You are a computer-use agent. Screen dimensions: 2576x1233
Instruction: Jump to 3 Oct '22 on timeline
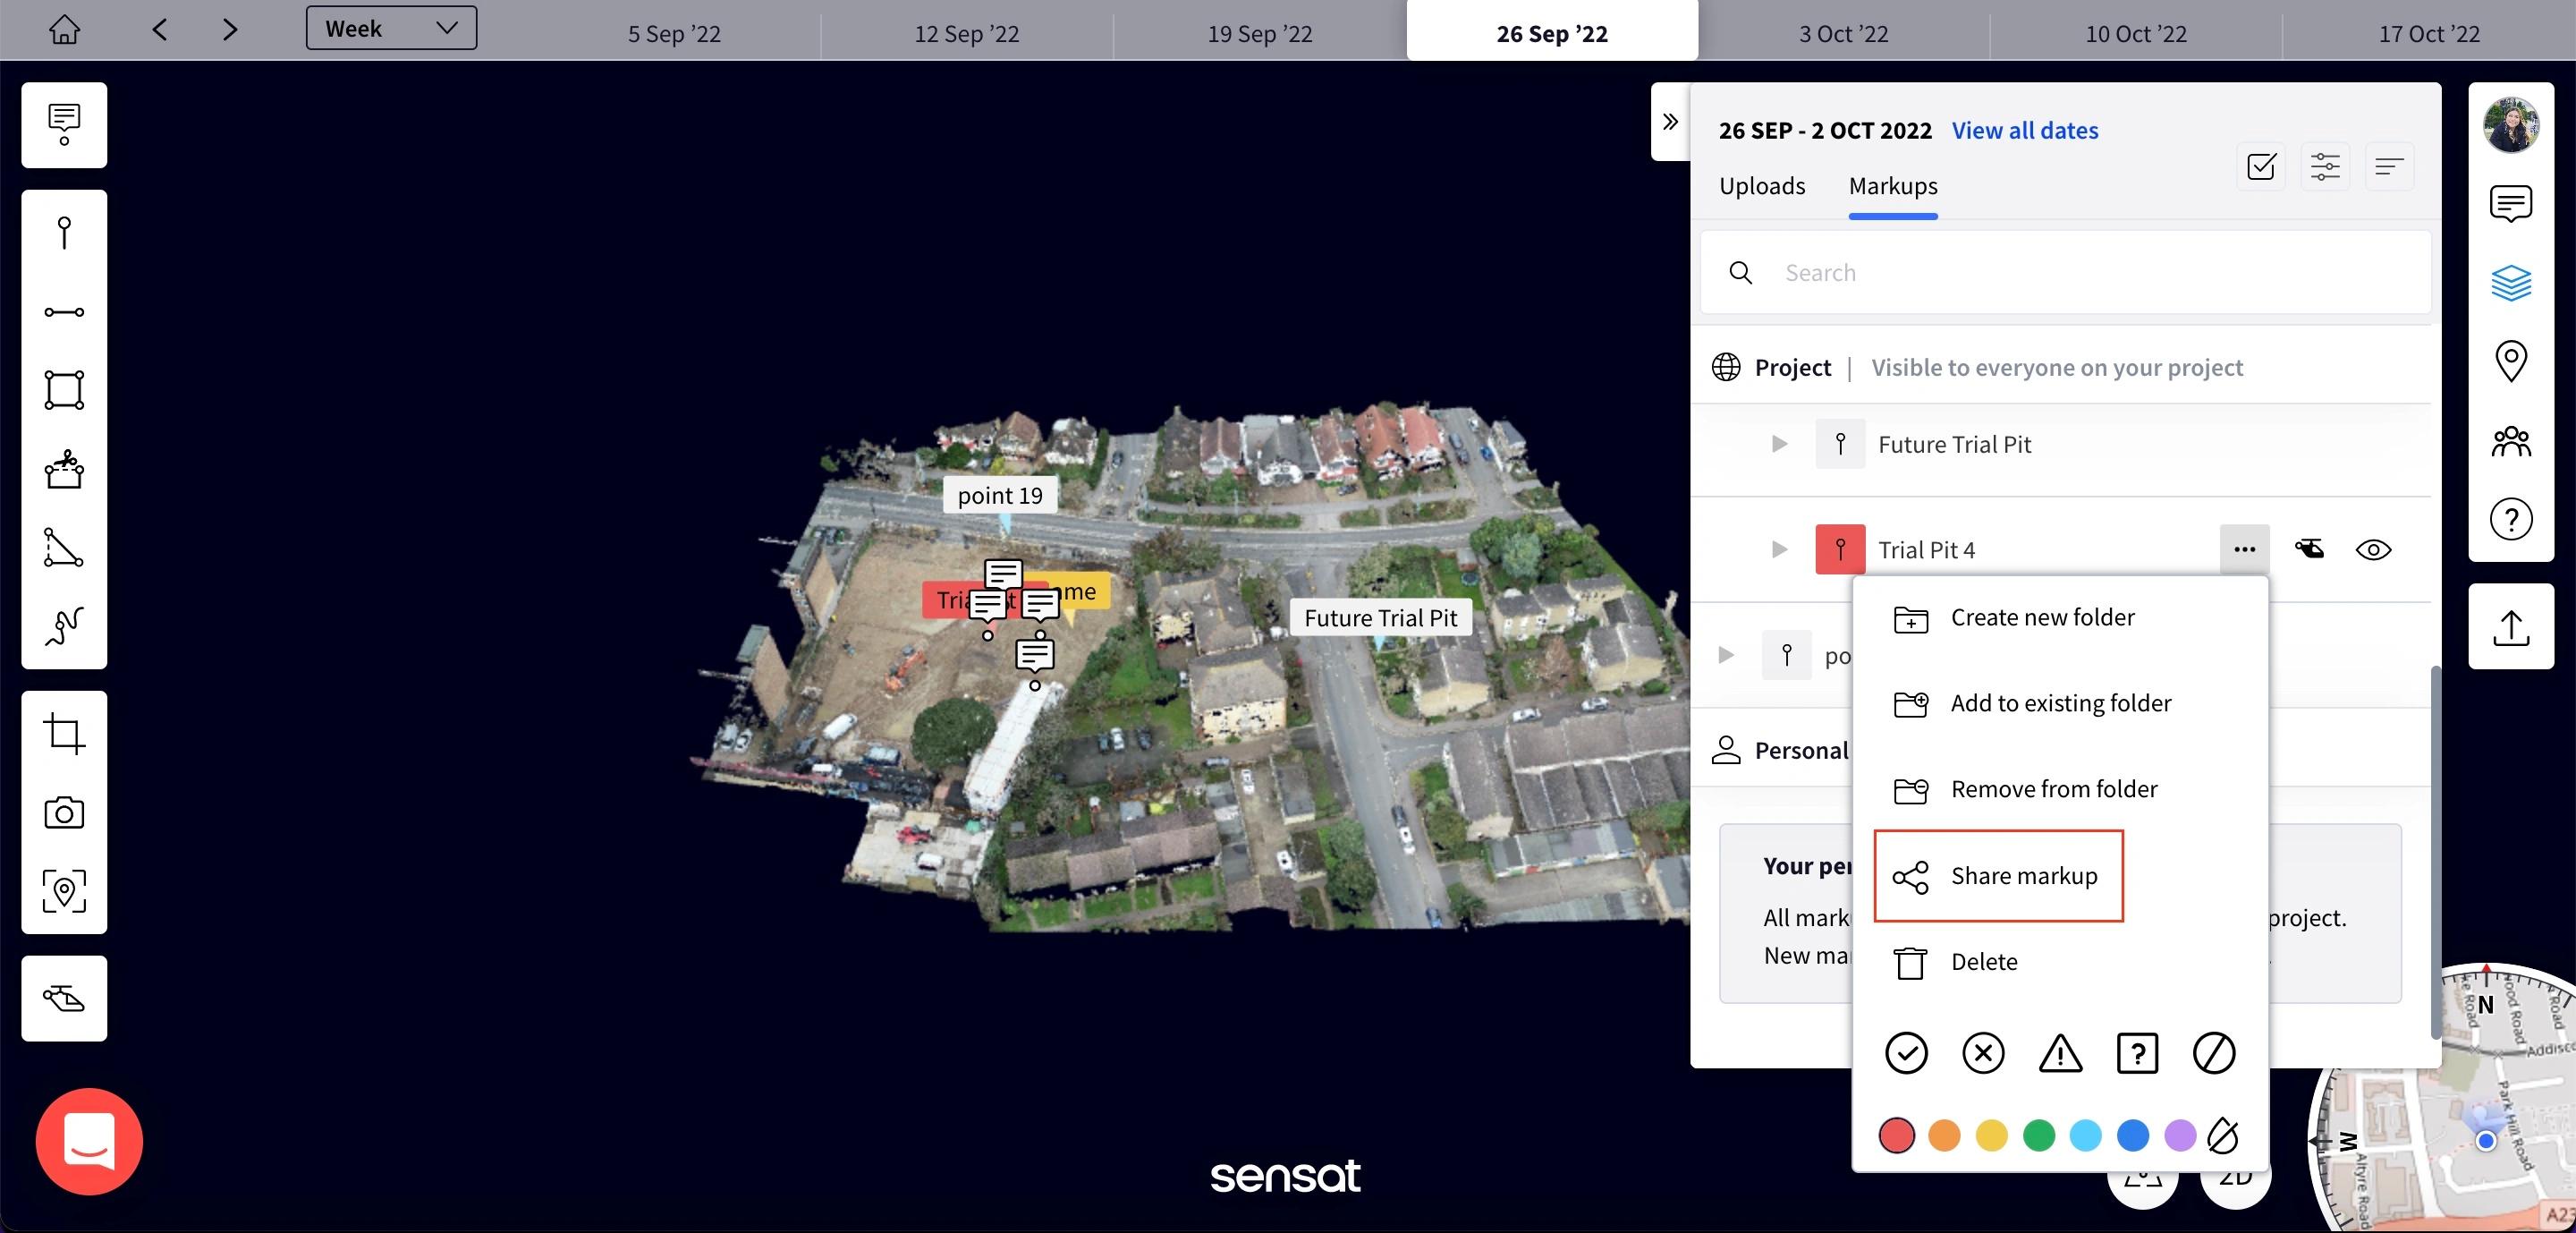click(x=1843, y=34)
